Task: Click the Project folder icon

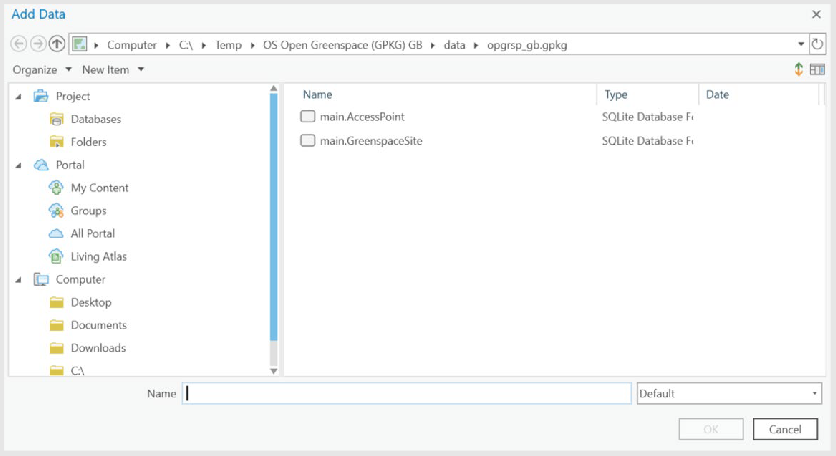Action: point(41,96)
